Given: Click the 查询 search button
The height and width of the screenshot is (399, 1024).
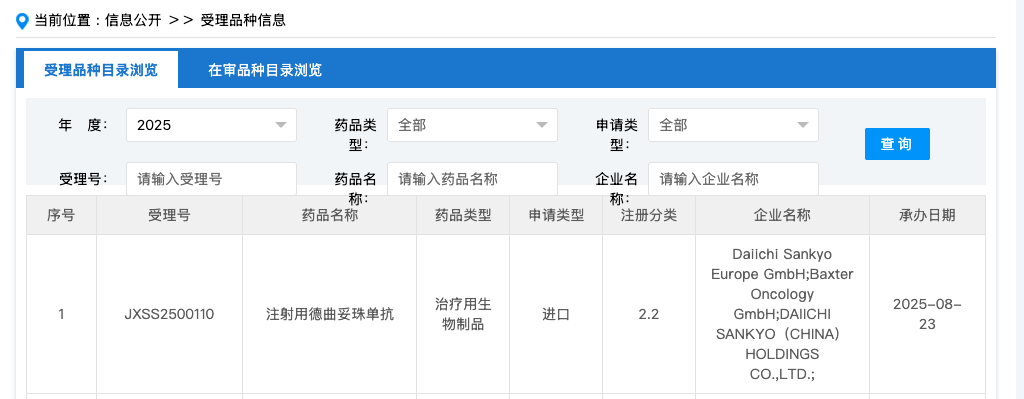Looking at the screenshot, I should point(897,144).
